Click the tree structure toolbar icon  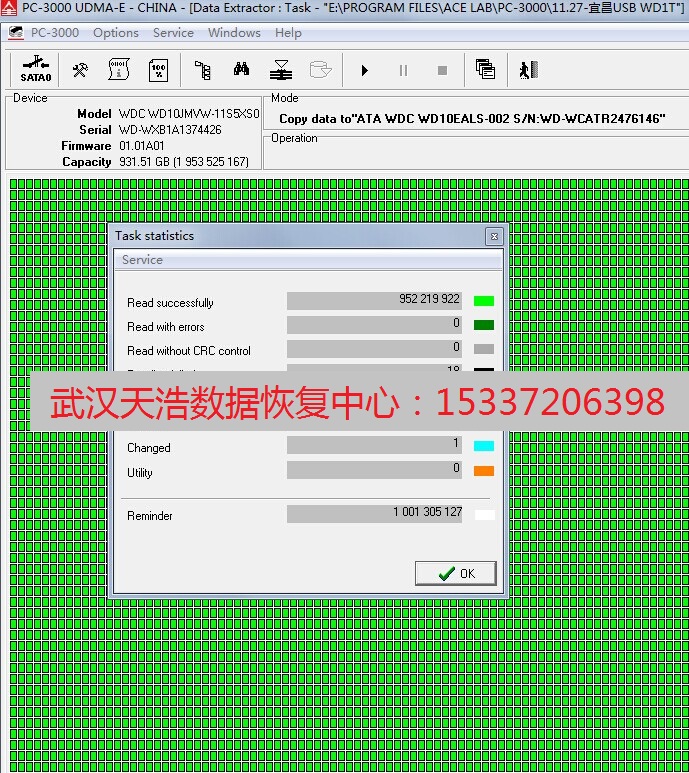pyautogui.click(x=202, y=70)
